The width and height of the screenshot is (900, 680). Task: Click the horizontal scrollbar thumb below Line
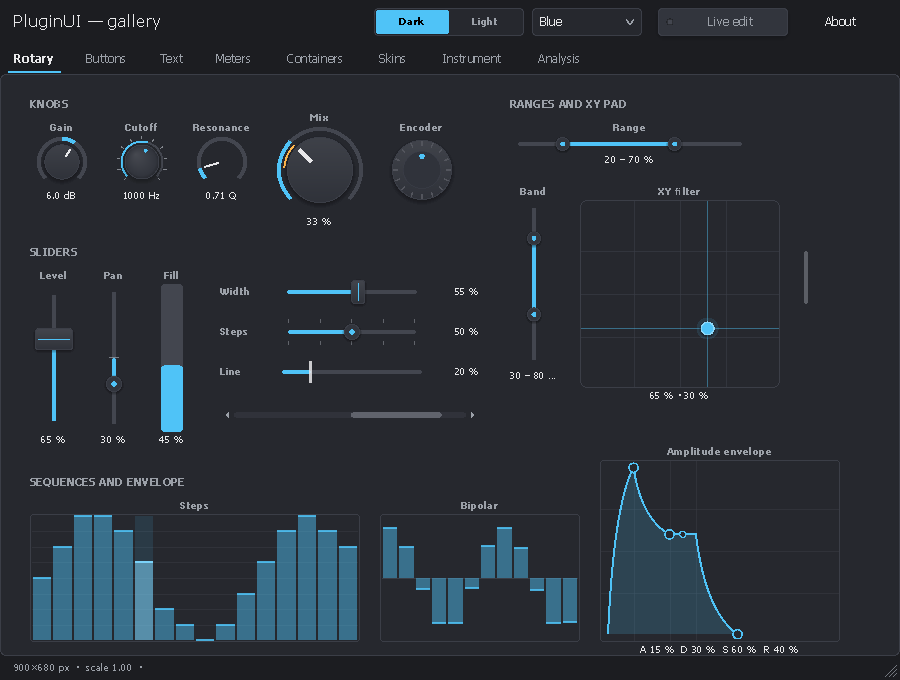pos(396,415)
